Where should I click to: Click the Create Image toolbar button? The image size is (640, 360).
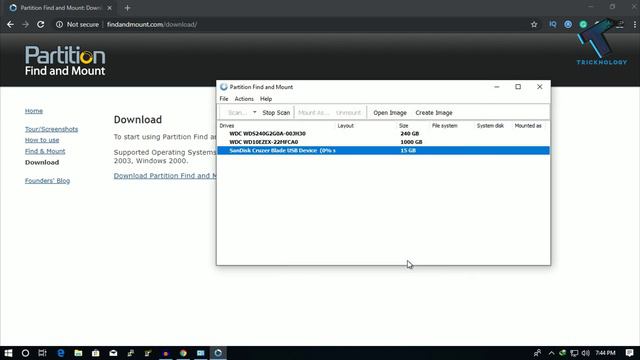tap(434, 113)
